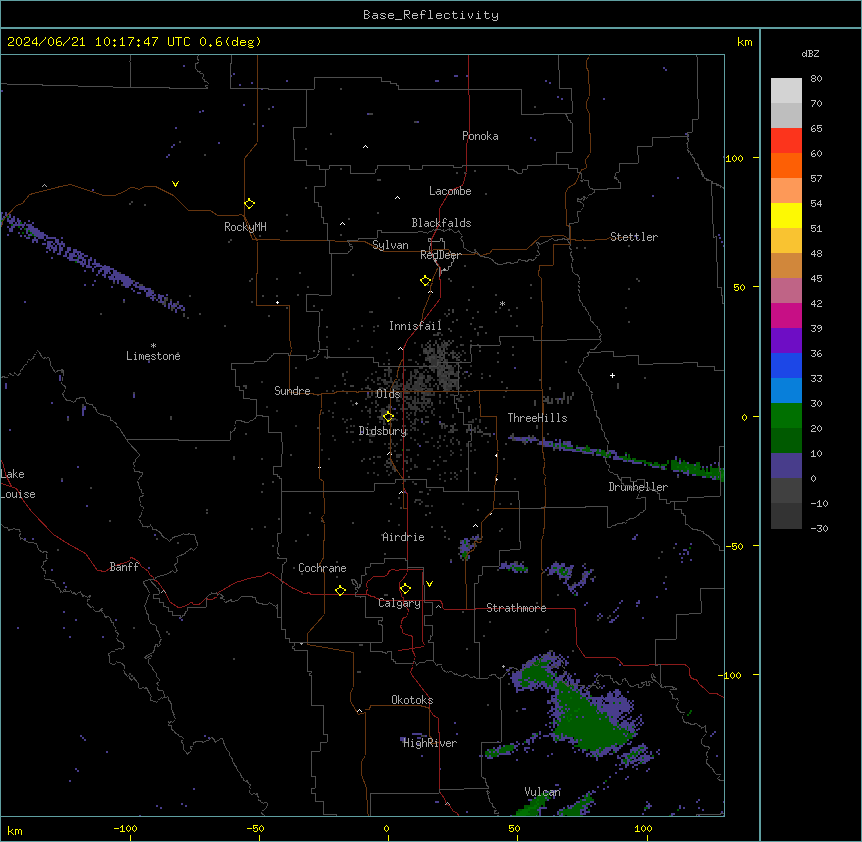Click the yellow marker above Didsbury
The image size is (862, 842).
pos(388,417)
